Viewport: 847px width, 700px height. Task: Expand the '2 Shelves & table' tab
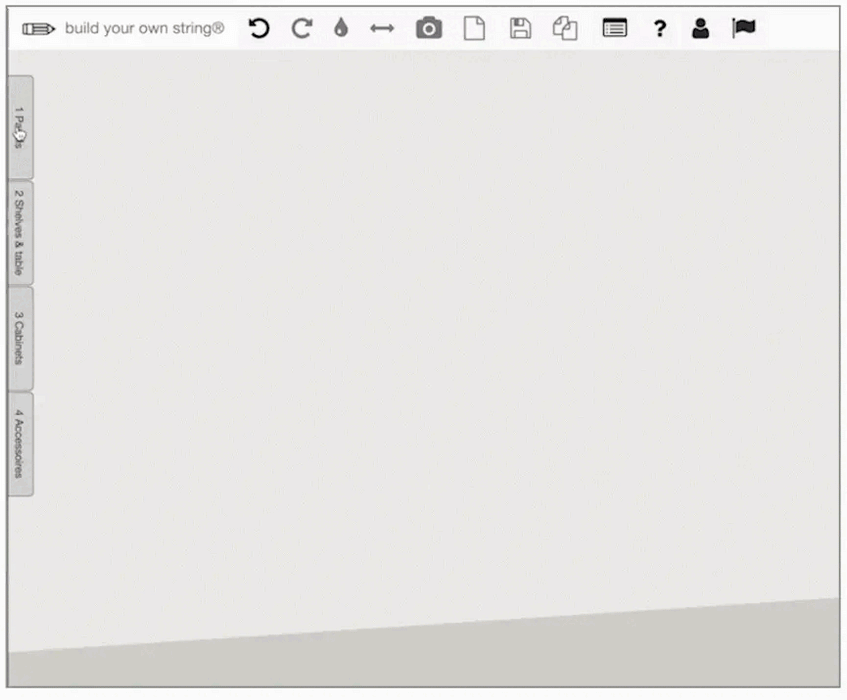(20, 233)
